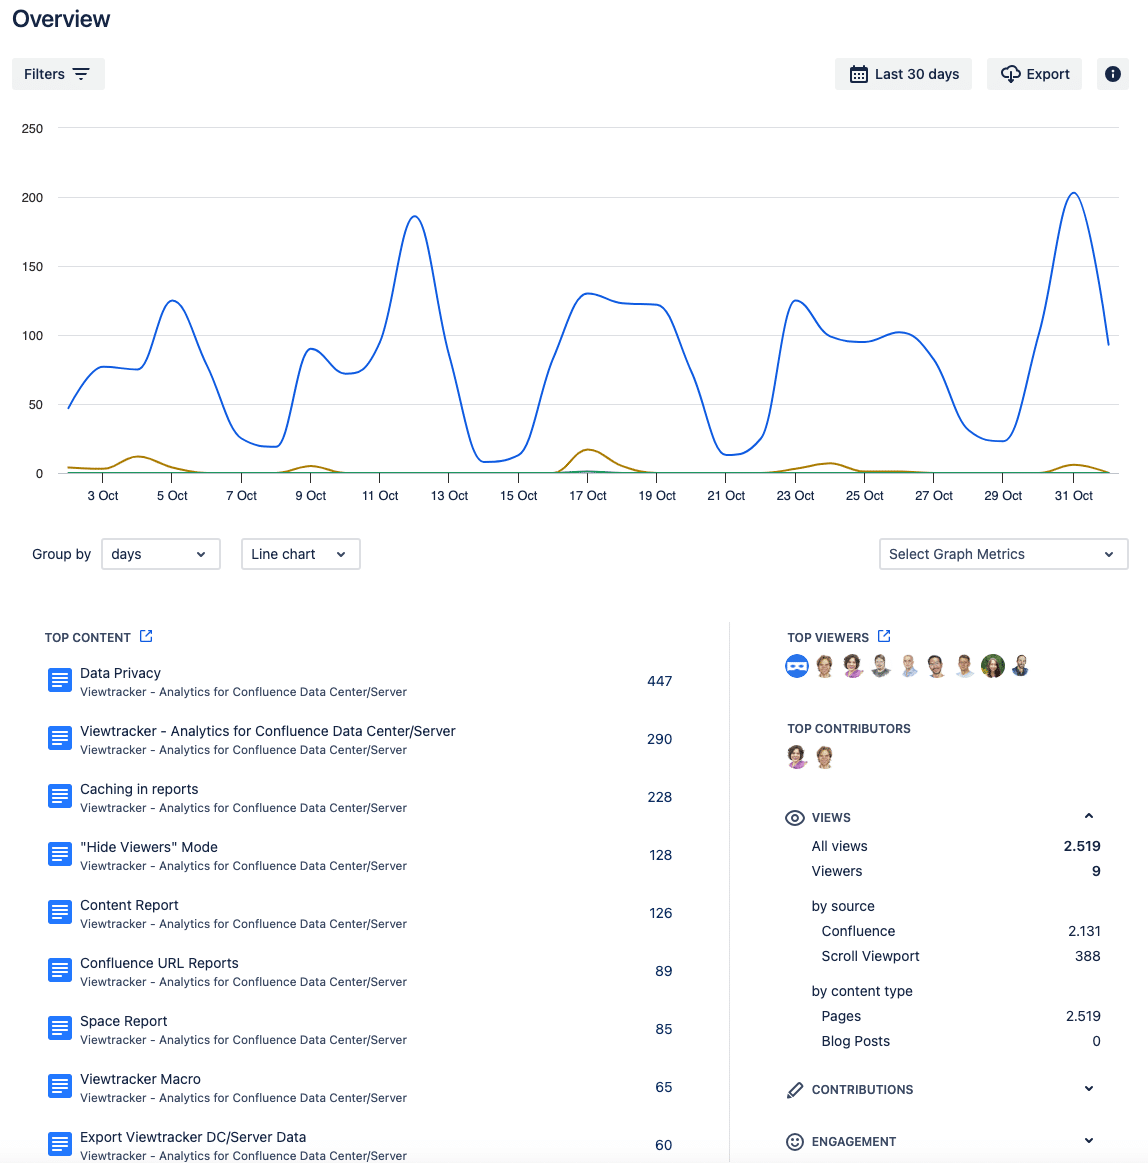The width and height of the screenshot is (1148, 1163).
Task: Open the Data Privacy page link
Action: coord(120,672)
